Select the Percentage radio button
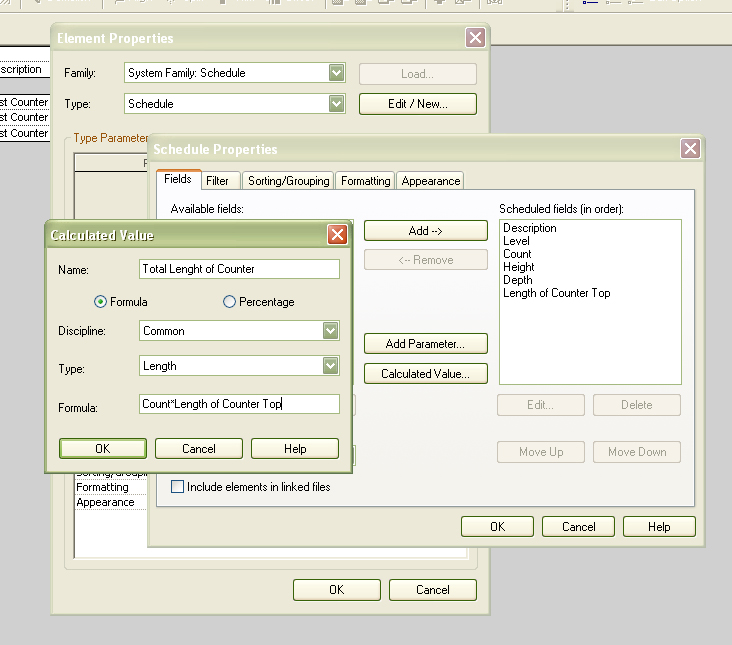732x645 pixels. [x=230, y=301]
